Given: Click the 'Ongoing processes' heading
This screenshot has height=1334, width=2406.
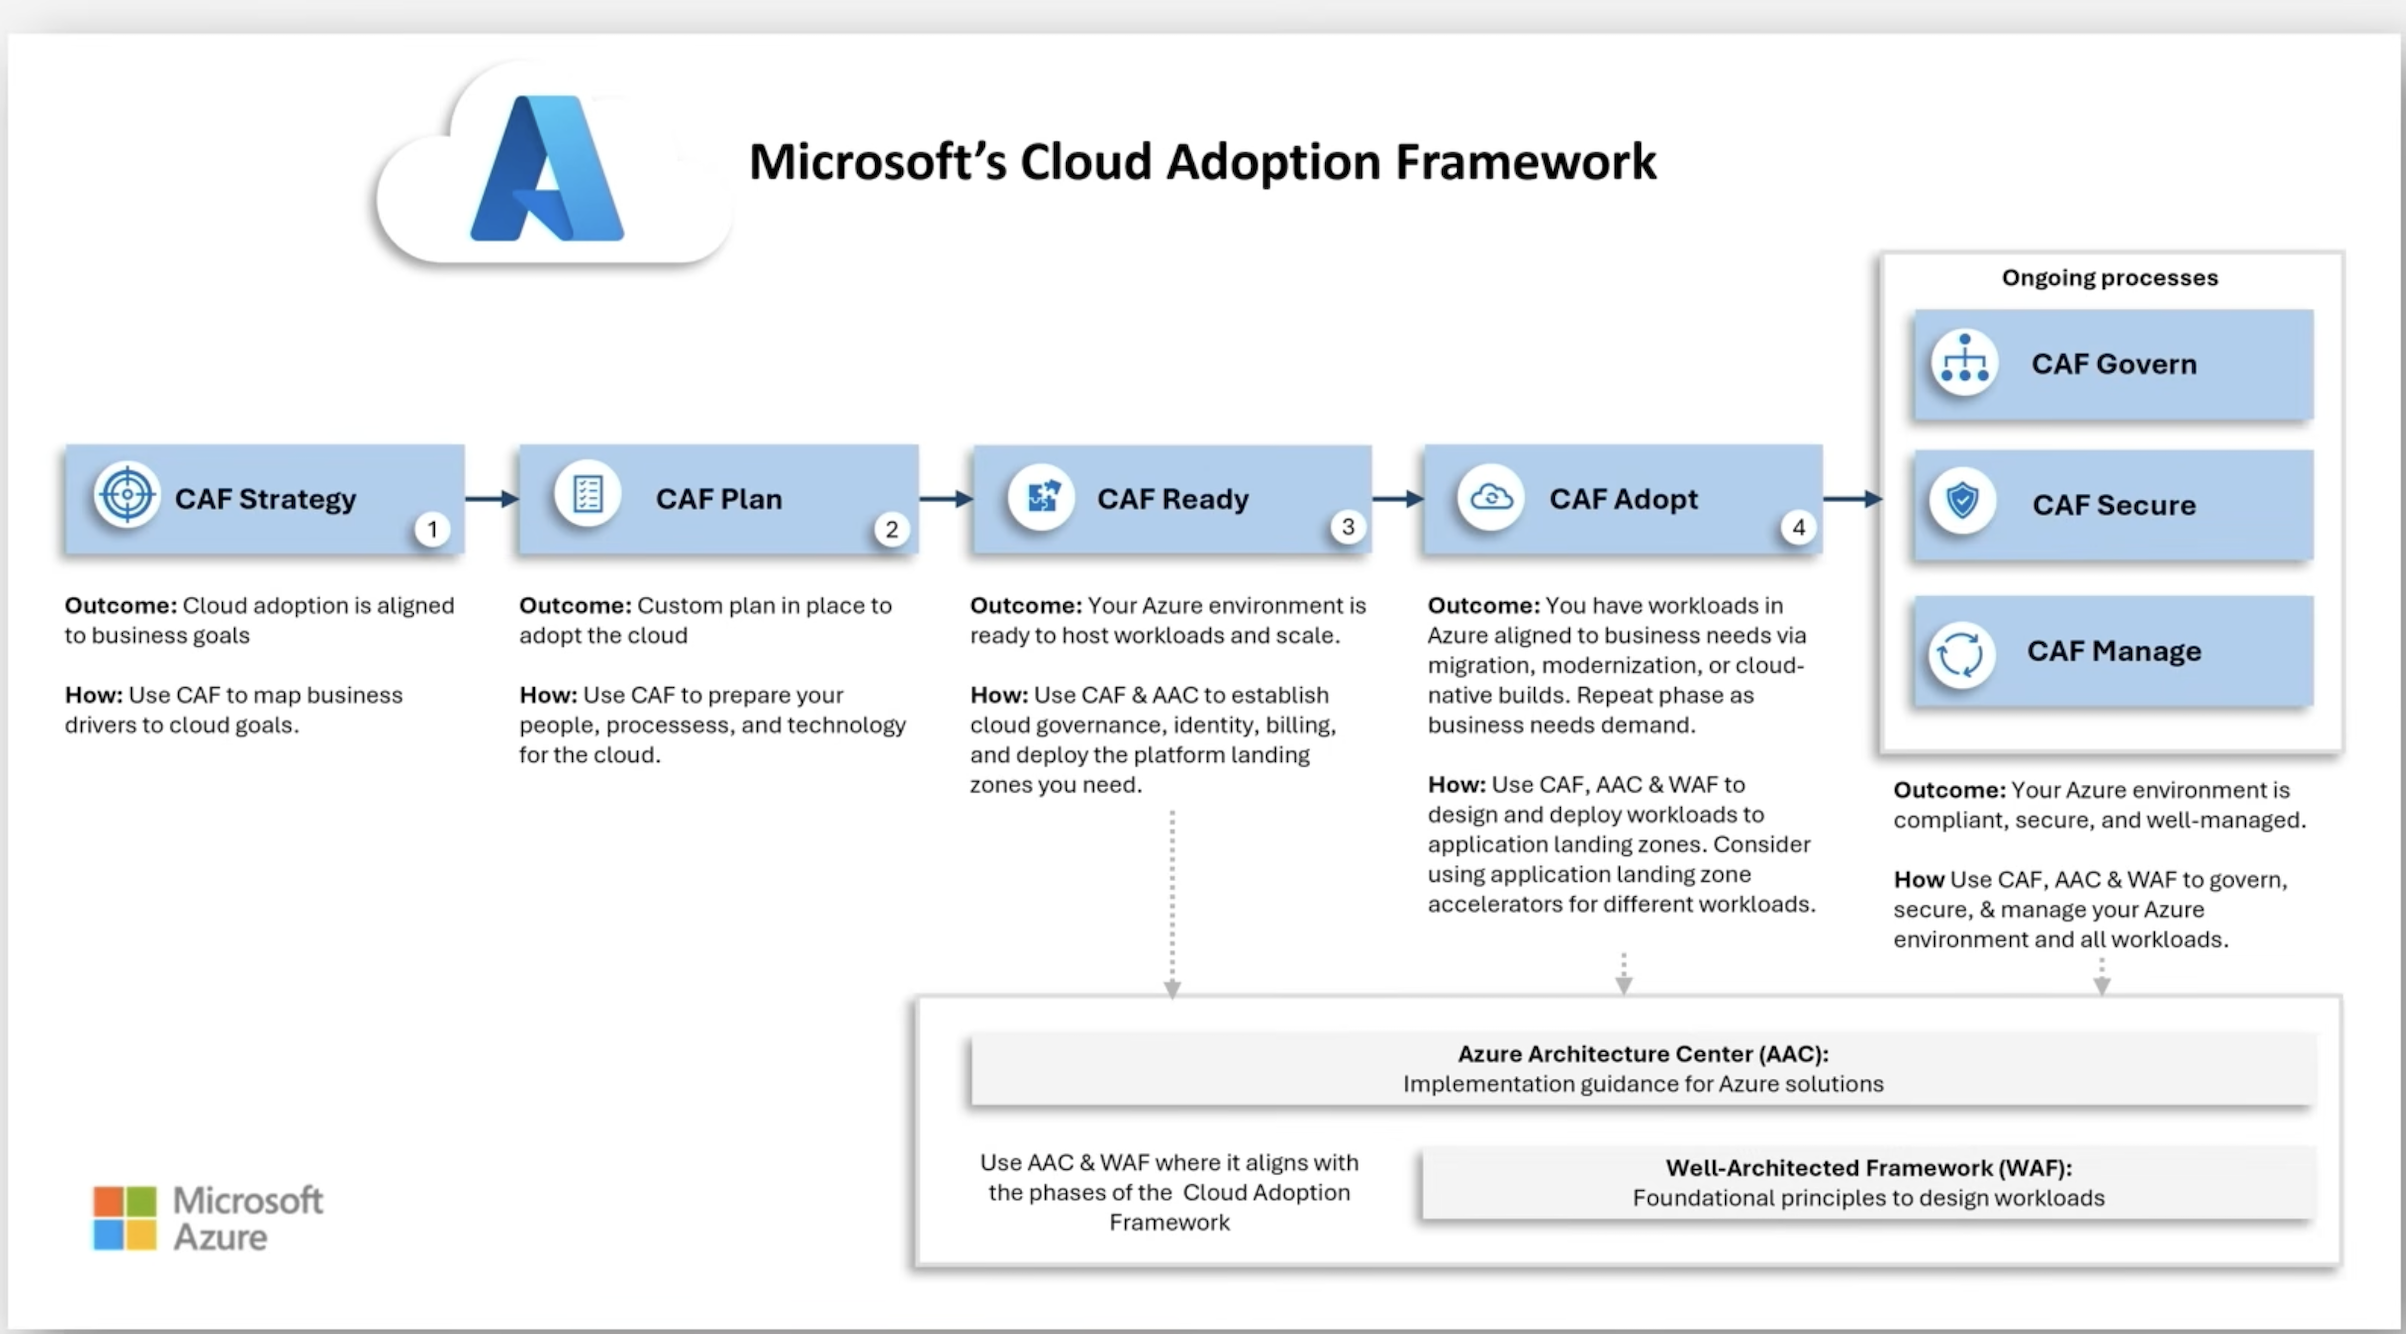Looking at the screenshot, I should pyautogui.click(x=2110, y=278).
